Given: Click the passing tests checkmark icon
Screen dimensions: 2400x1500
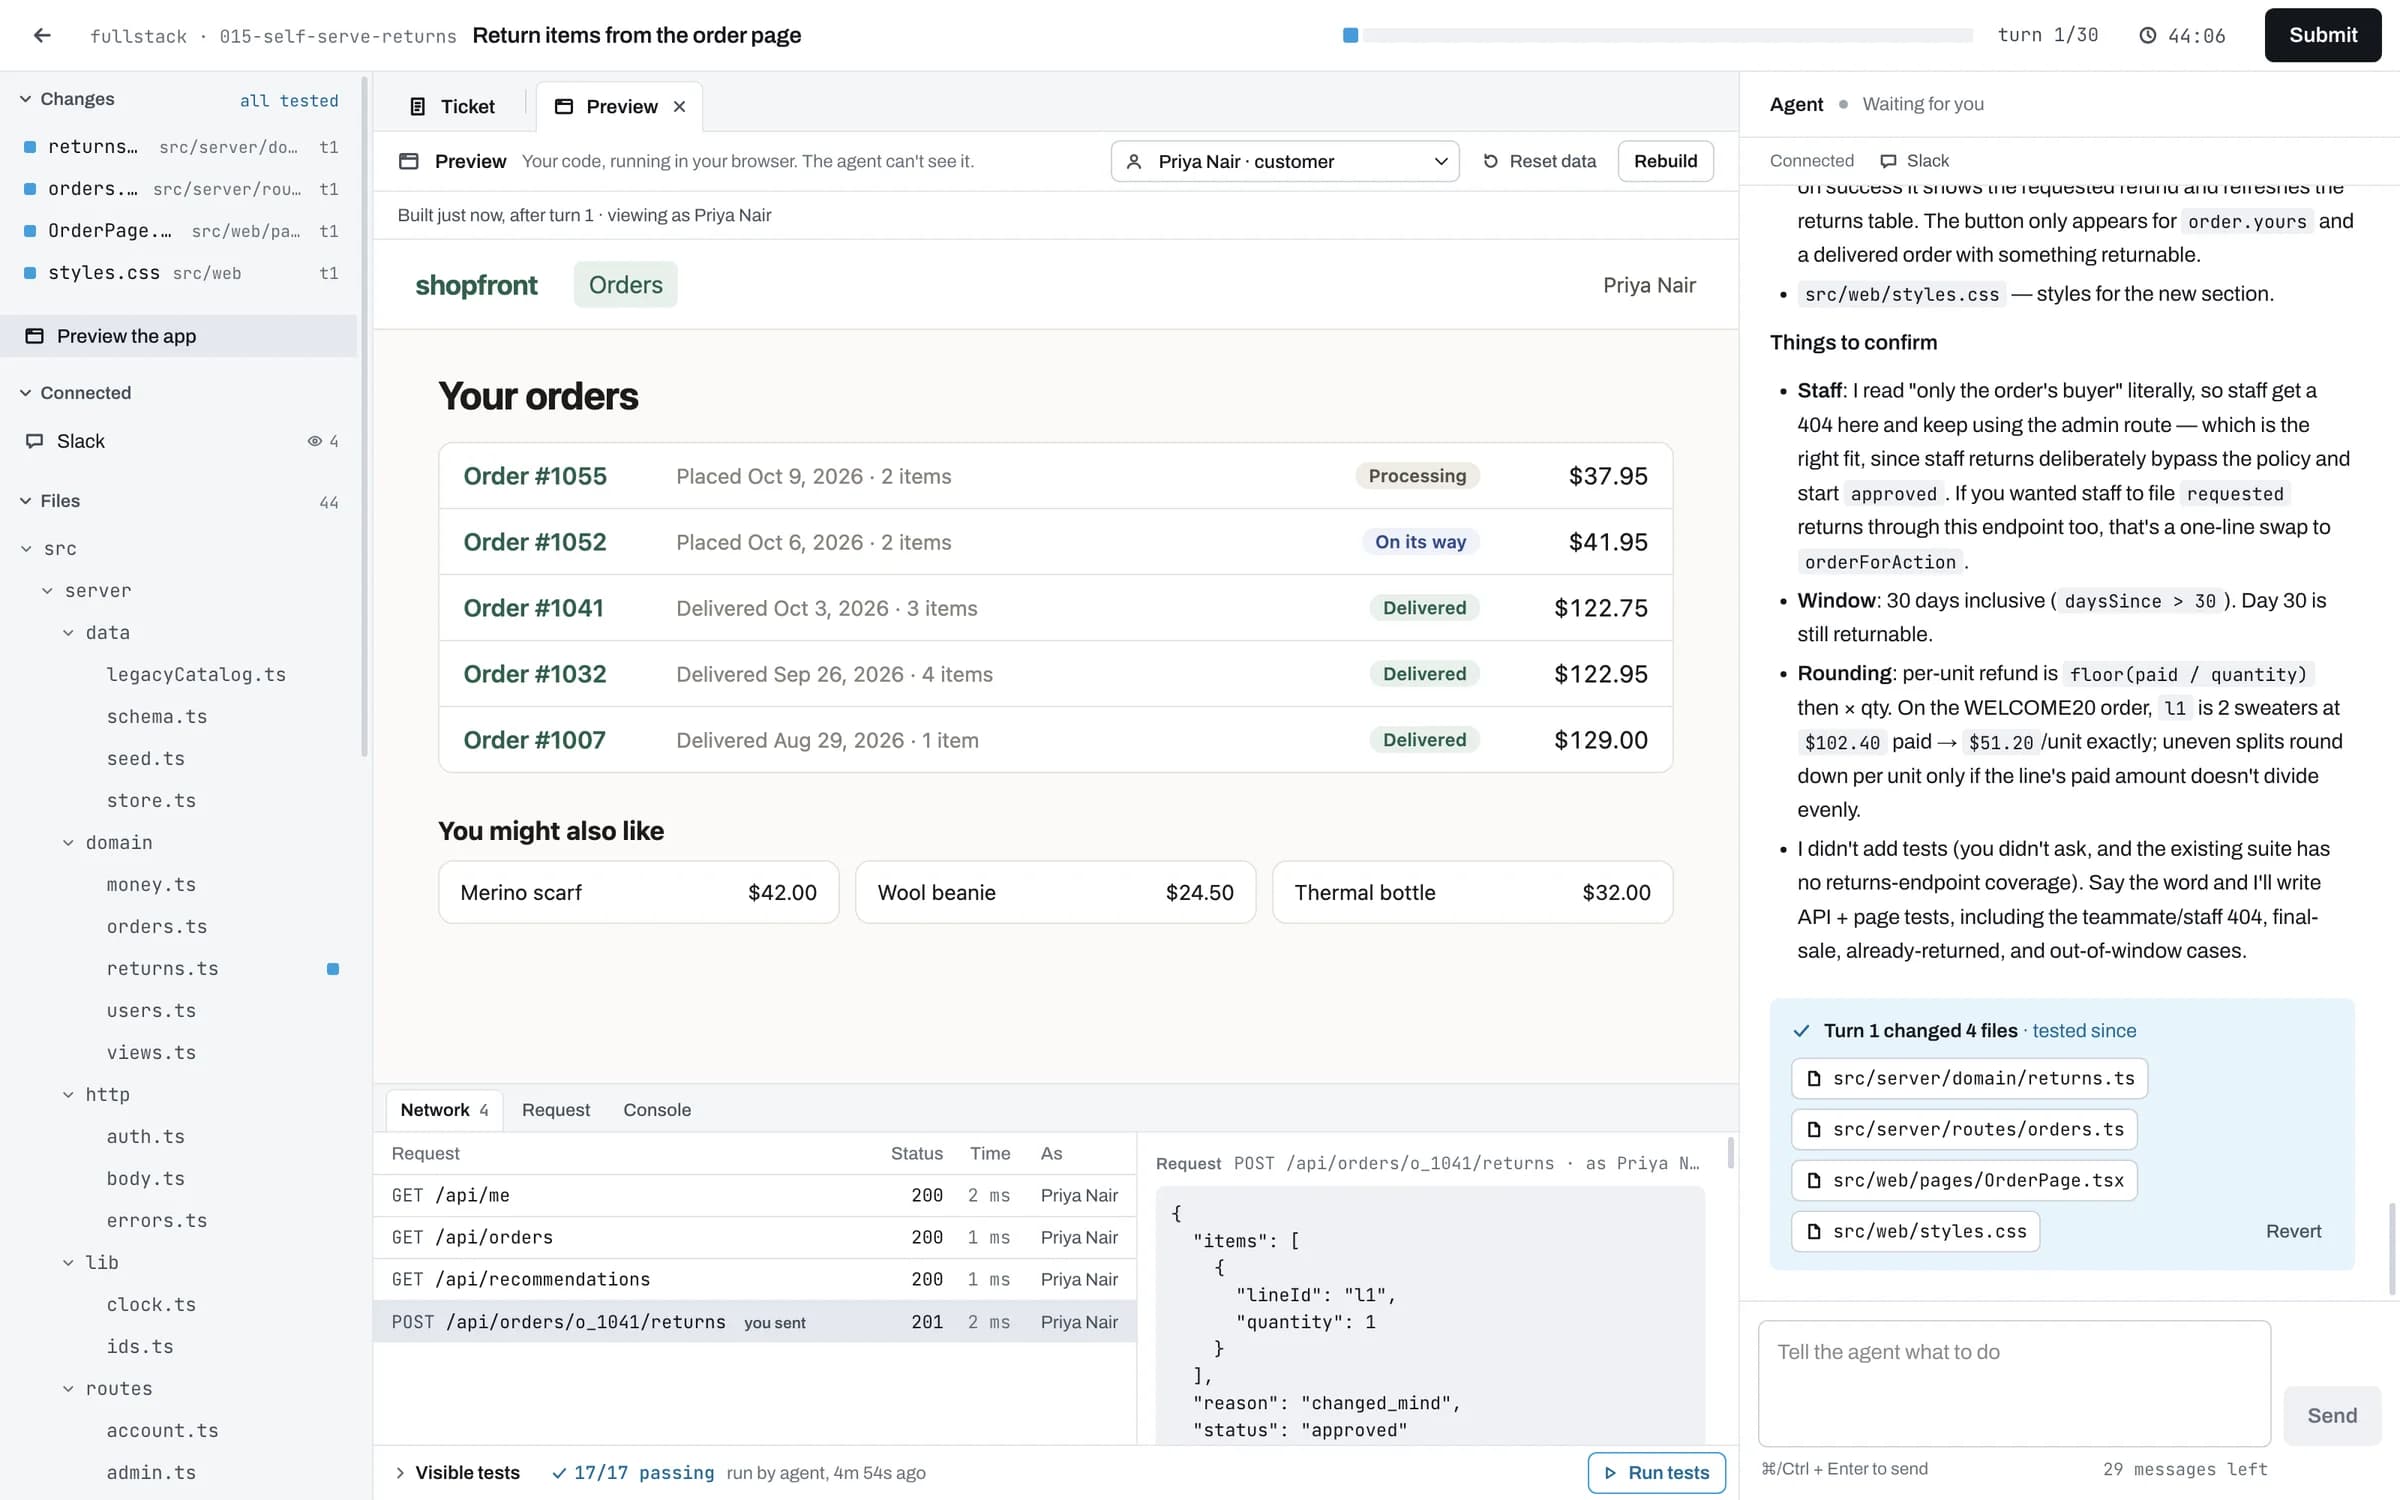Looking at the screenshot, I should [x=559, y=1473].
